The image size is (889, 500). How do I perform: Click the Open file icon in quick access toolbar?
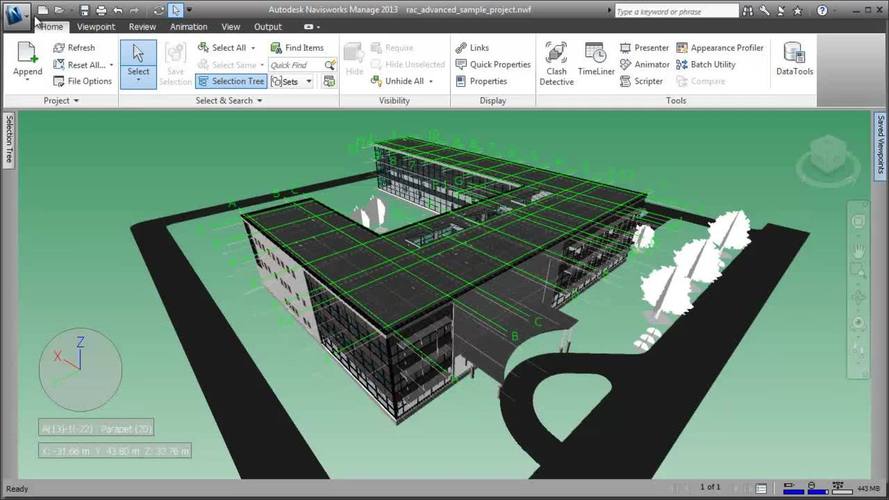tap(59, 10)
